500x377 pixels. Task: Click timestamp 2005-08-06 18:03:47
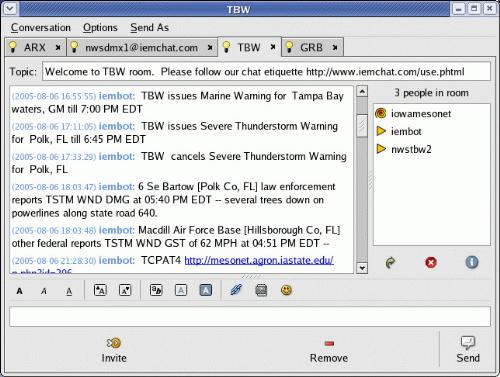click(54, 187)
